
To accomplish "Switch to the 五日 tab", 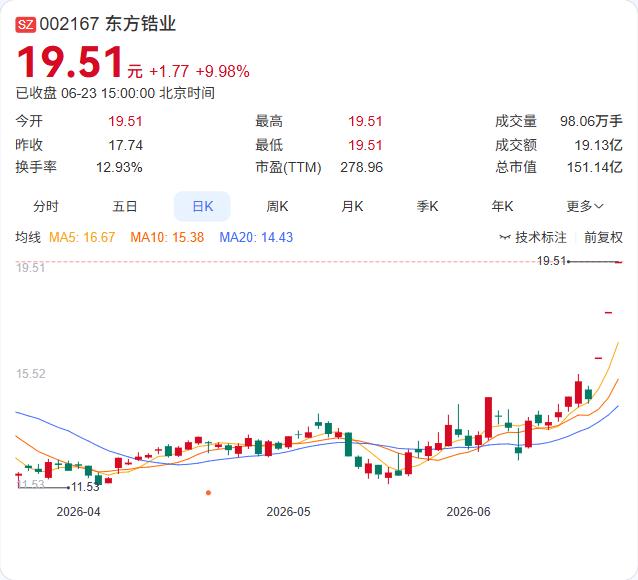I will (125, 206).
